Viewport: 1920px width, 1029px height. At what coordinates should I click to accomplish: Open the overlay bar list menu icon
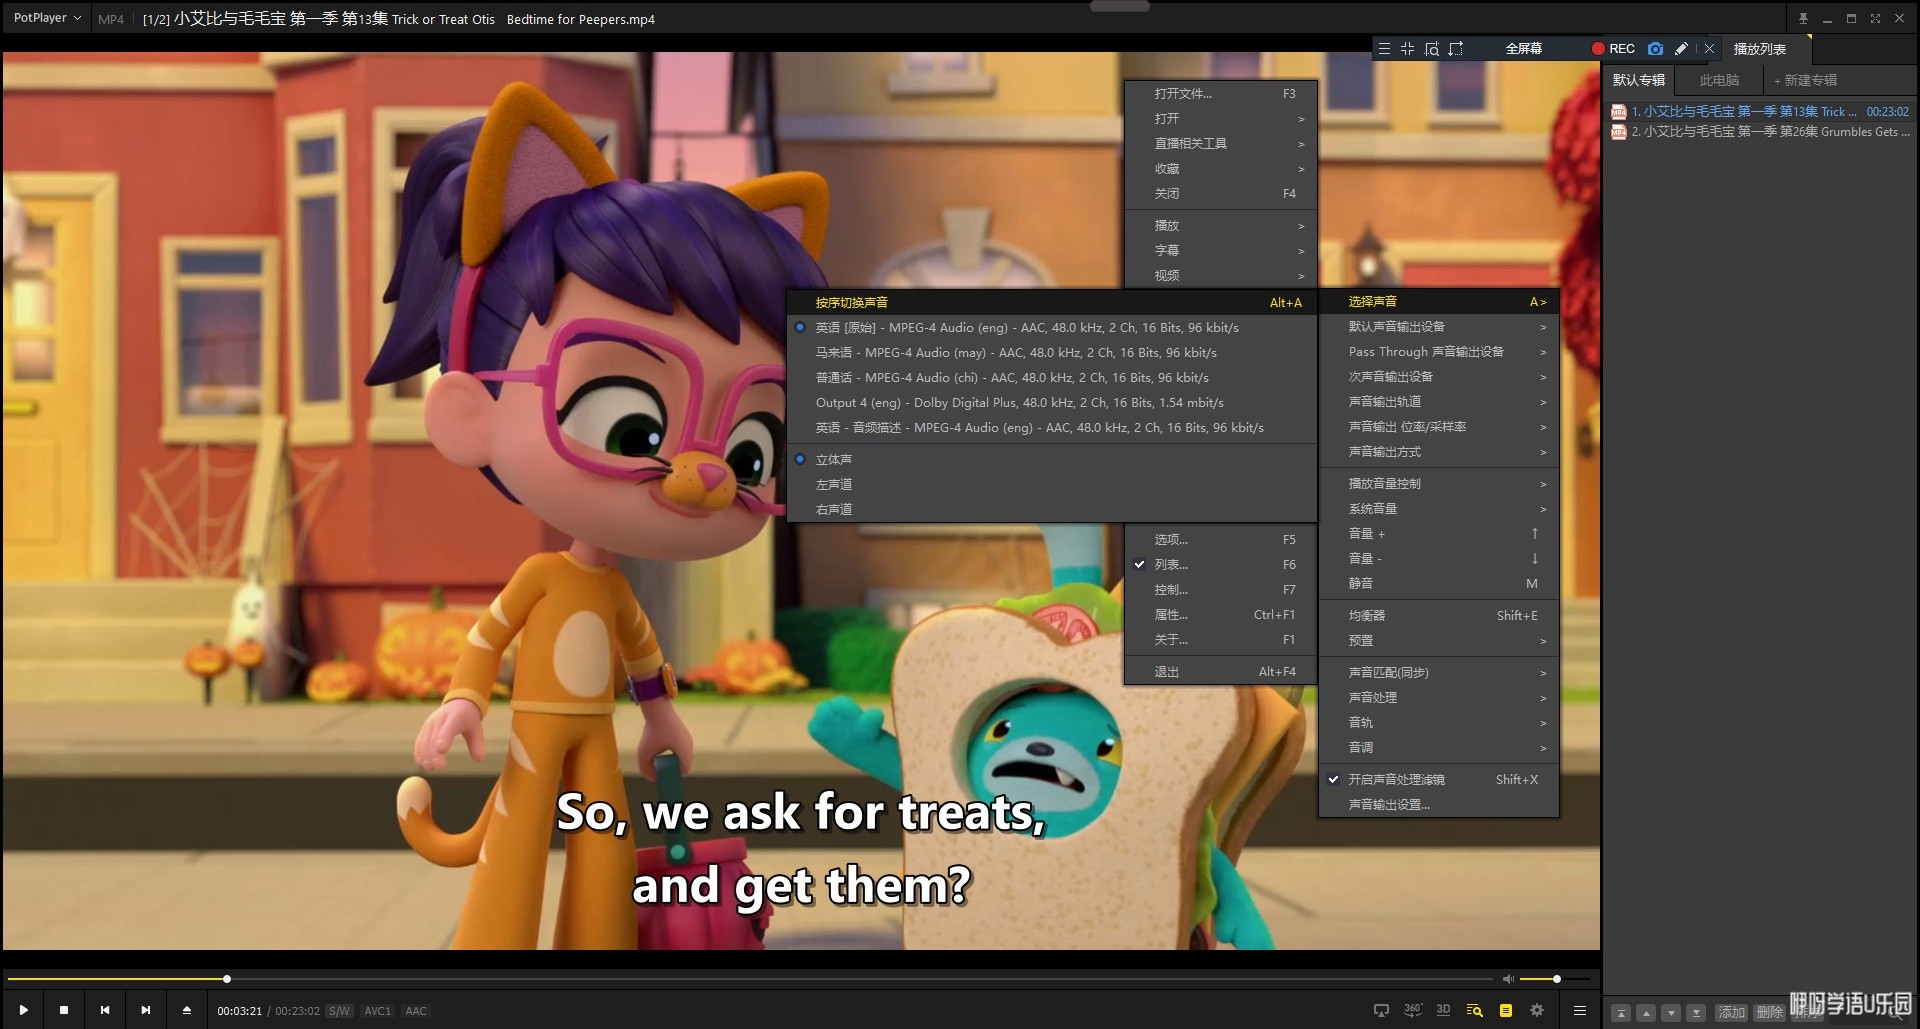tap(1384, 48)
